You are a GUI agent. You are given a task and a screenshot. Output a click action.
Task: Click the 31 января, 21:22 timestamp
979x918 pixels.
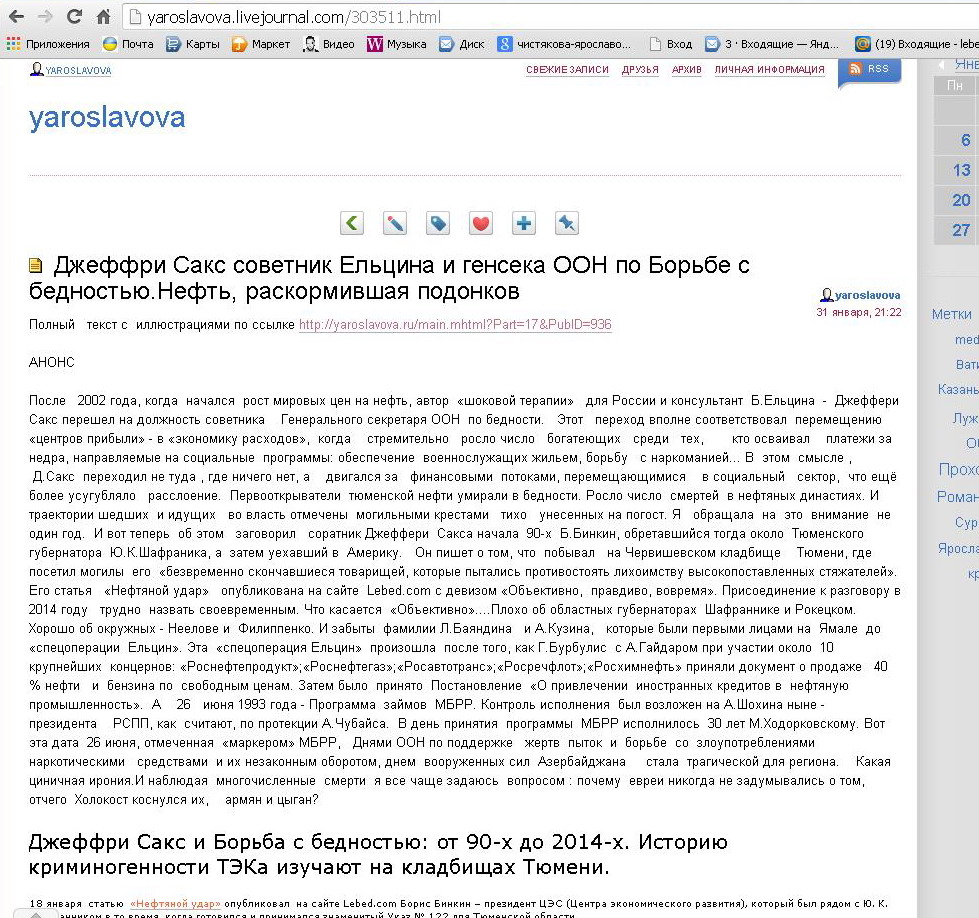click(858, 312)
